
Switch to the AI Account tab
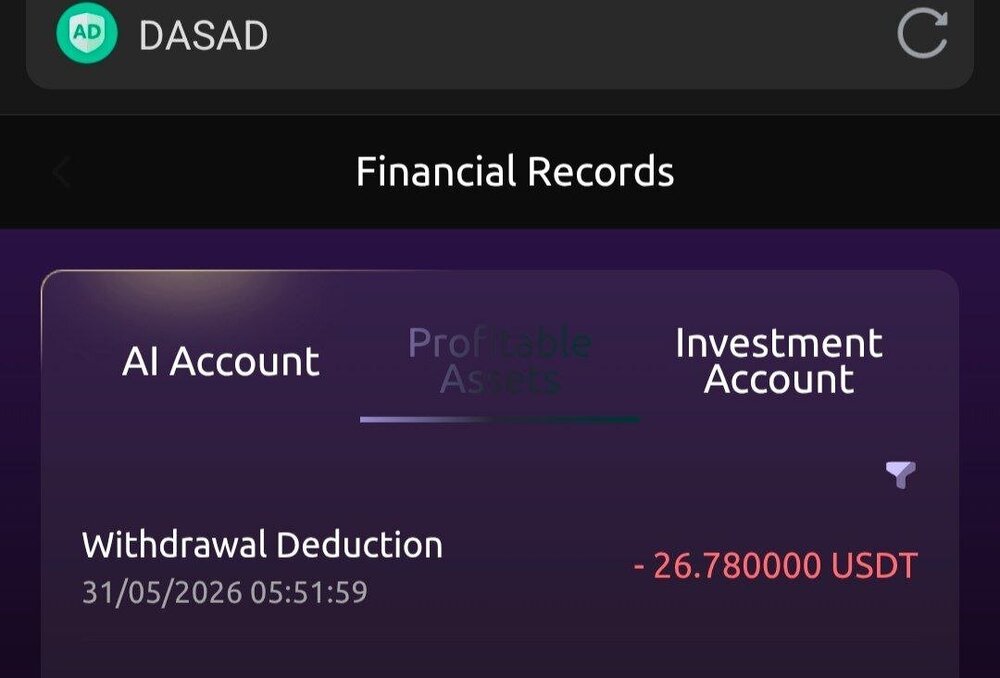[221, 361]
